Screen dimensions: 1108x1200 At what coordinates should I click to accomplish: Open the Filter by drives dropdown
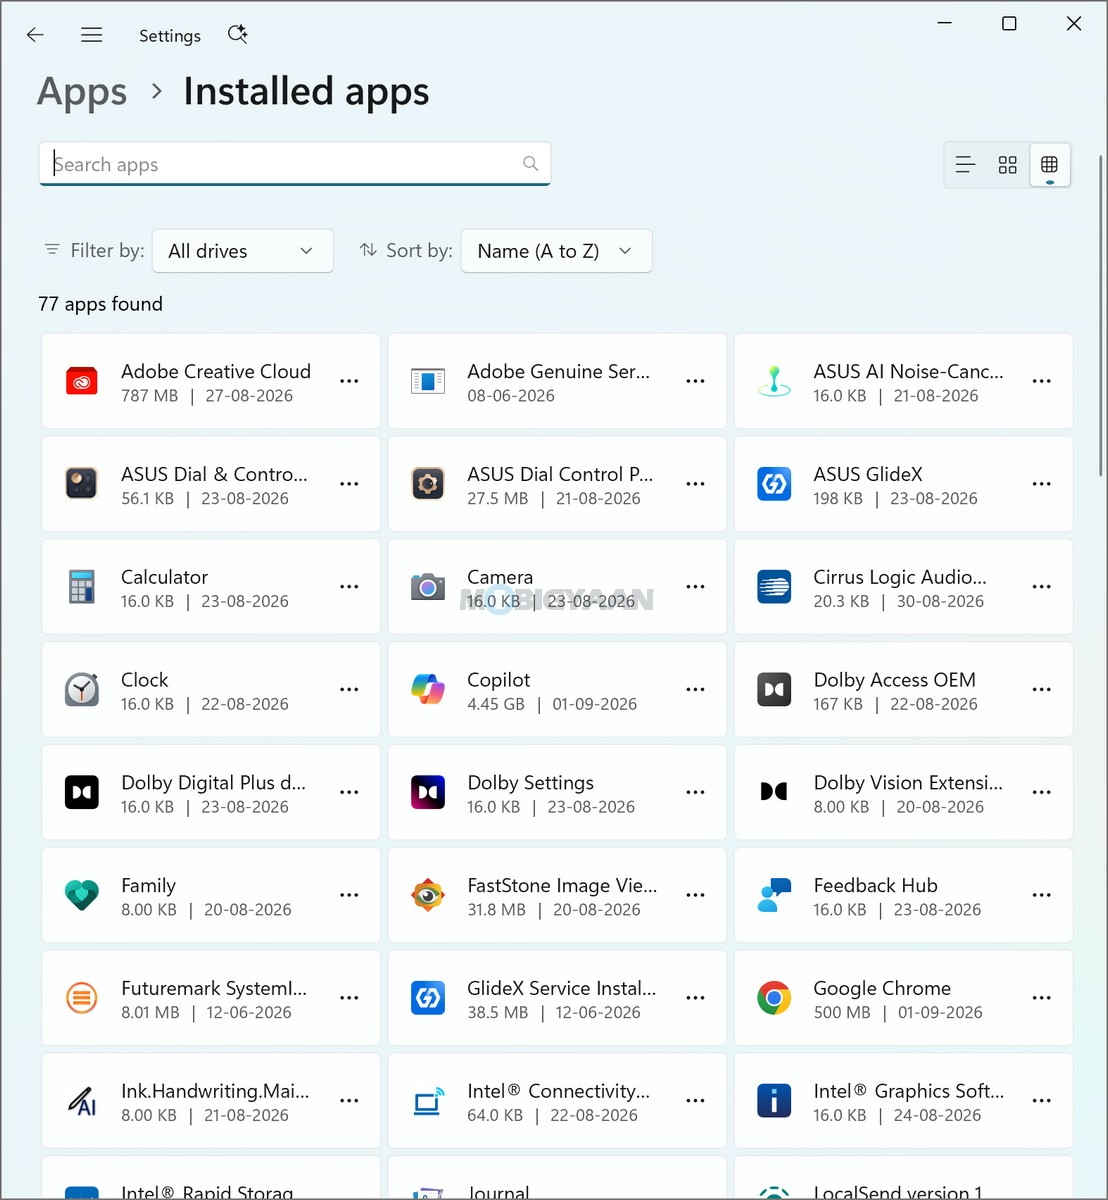243,251
